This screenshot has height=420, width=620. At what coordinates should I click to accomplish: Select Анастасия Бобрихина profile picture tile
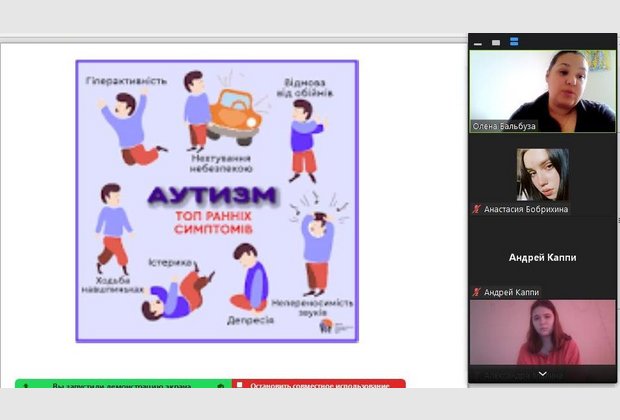542,174
